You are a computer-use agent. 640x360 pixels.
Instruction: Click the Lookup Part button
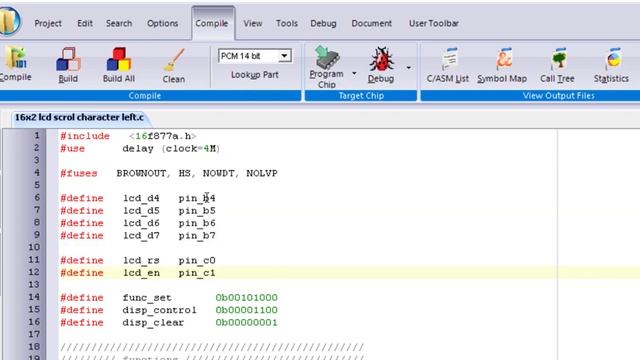tap(255, 75)
